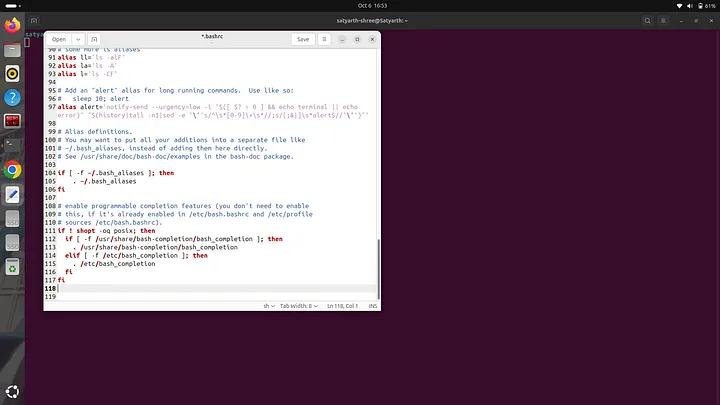Screen dimensions: 720x405
Task: Open Firefox from the dock
Action: click(x=12, y=25)
